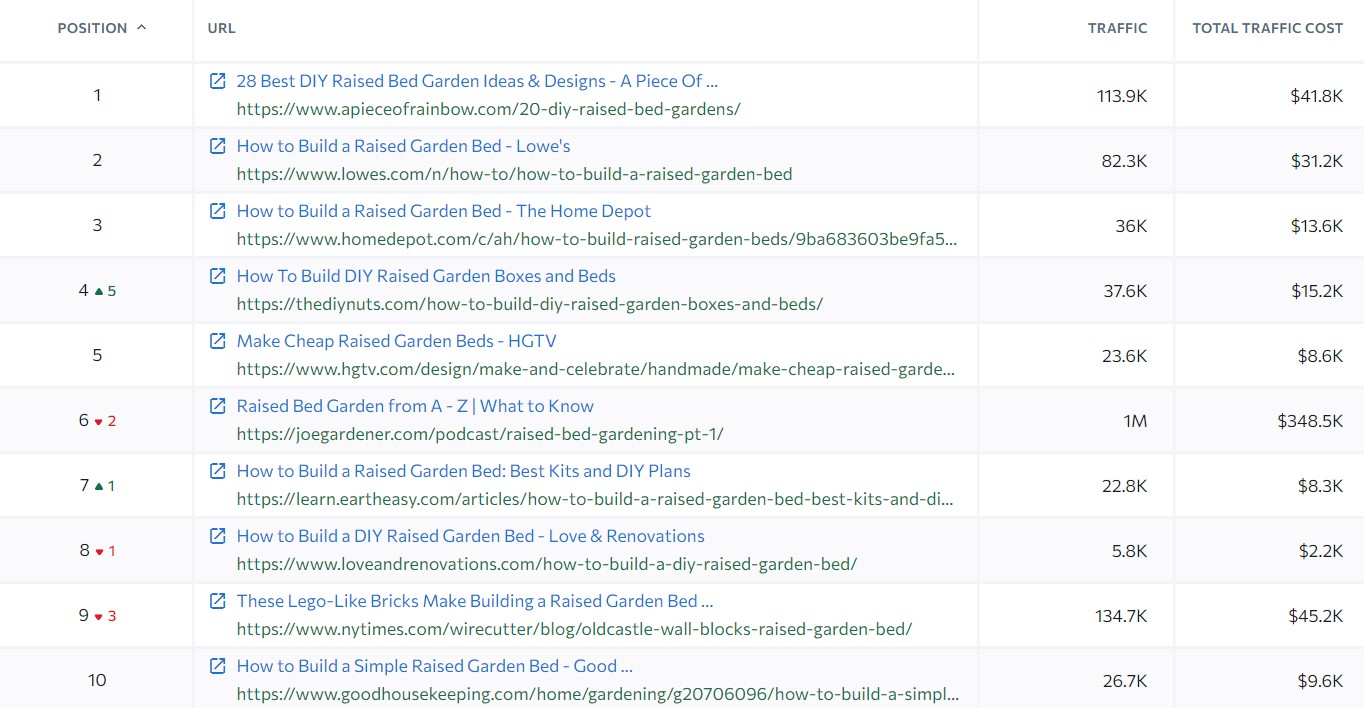
Task: Click the lowes.com URL text
Action: [514, 174]
